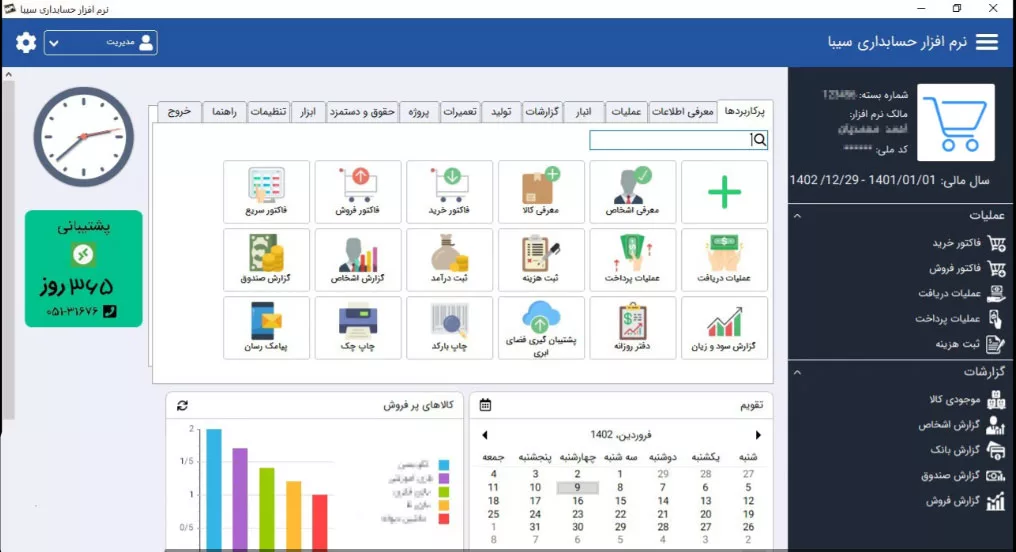Switch to معرفی اطلاعات tab
Screen dimensions: 1016x552
click(x=682, y=112)
